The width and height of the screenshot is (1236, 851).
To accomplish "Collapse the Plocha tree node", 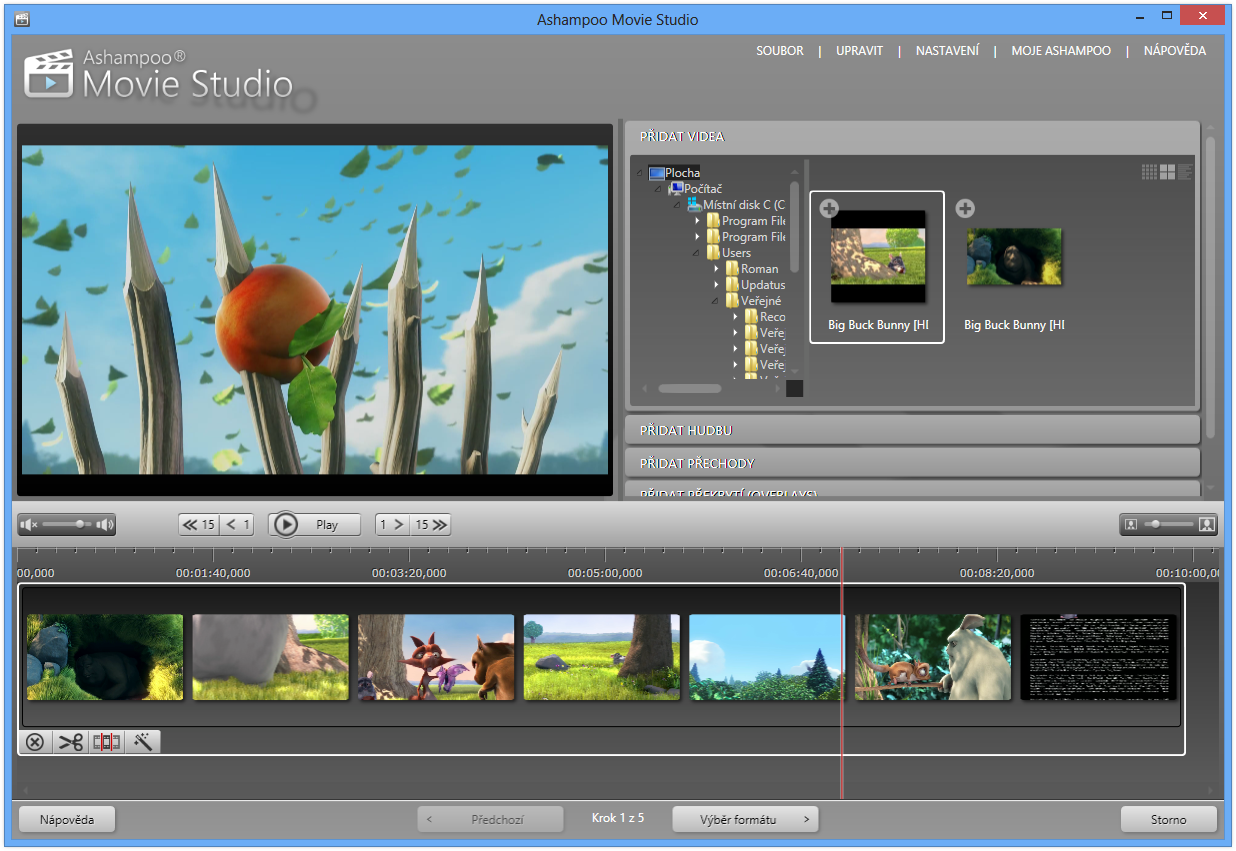I will [x=640, y=173].
